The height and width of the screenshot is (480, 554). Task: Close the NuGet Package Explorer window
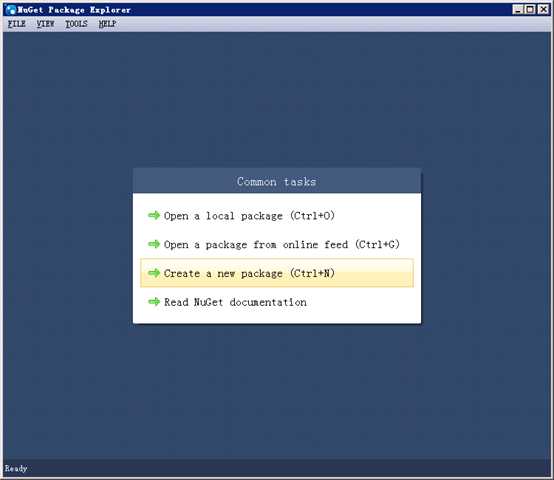(543, 10)
